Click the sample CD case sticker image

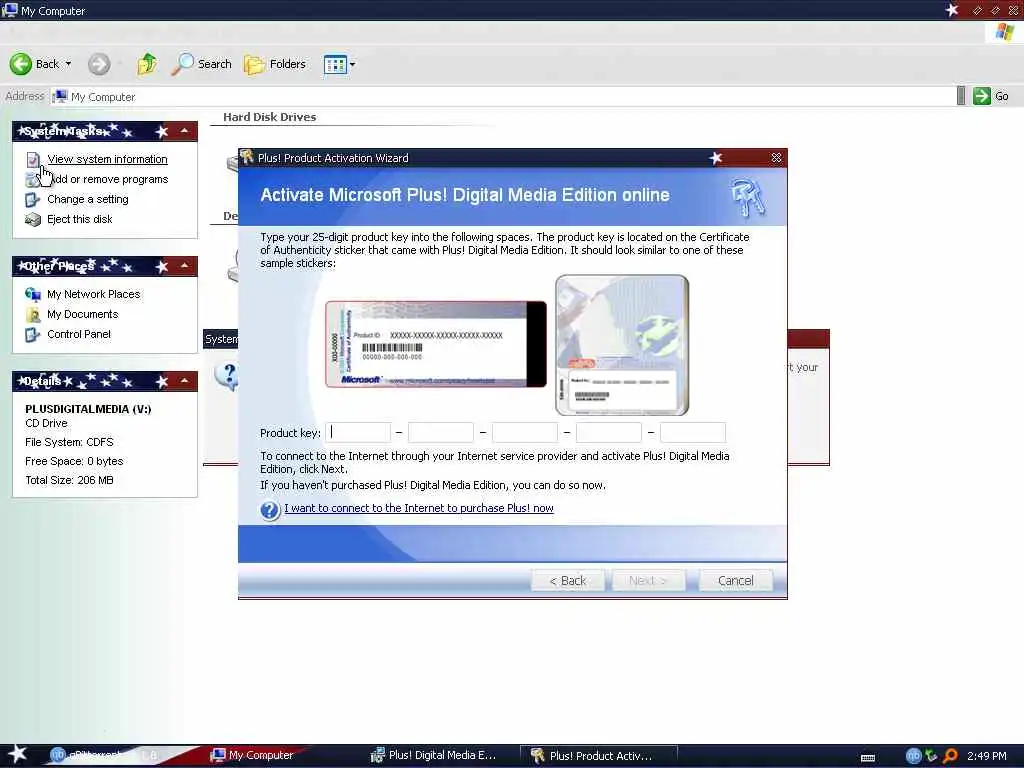(622, 345)
